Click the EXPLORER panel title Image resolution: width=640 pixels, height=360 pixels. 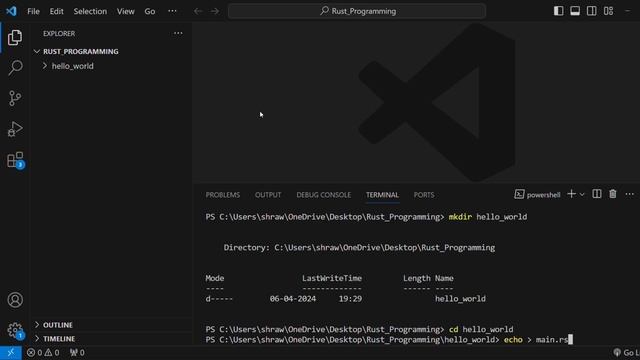tap(59, 33)
